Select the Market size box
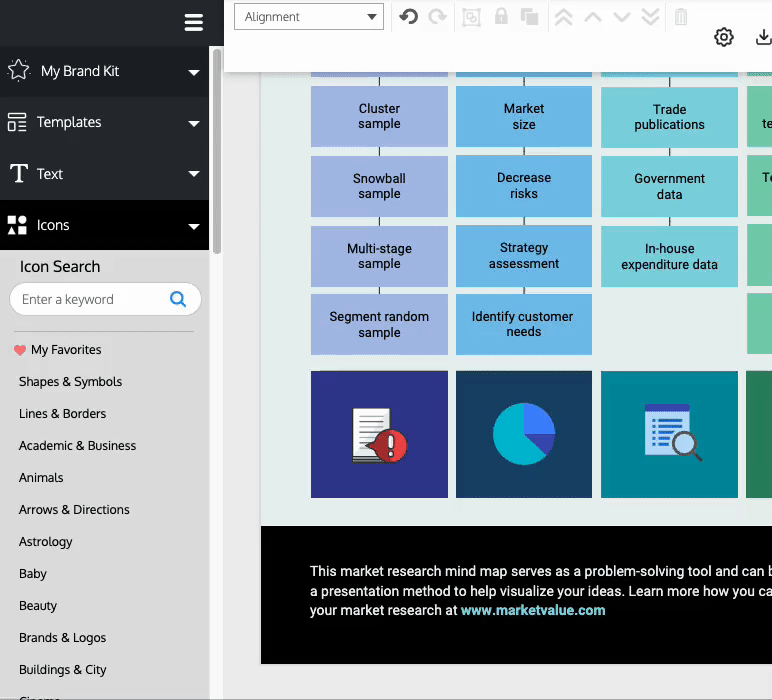 tap(524, 116)
